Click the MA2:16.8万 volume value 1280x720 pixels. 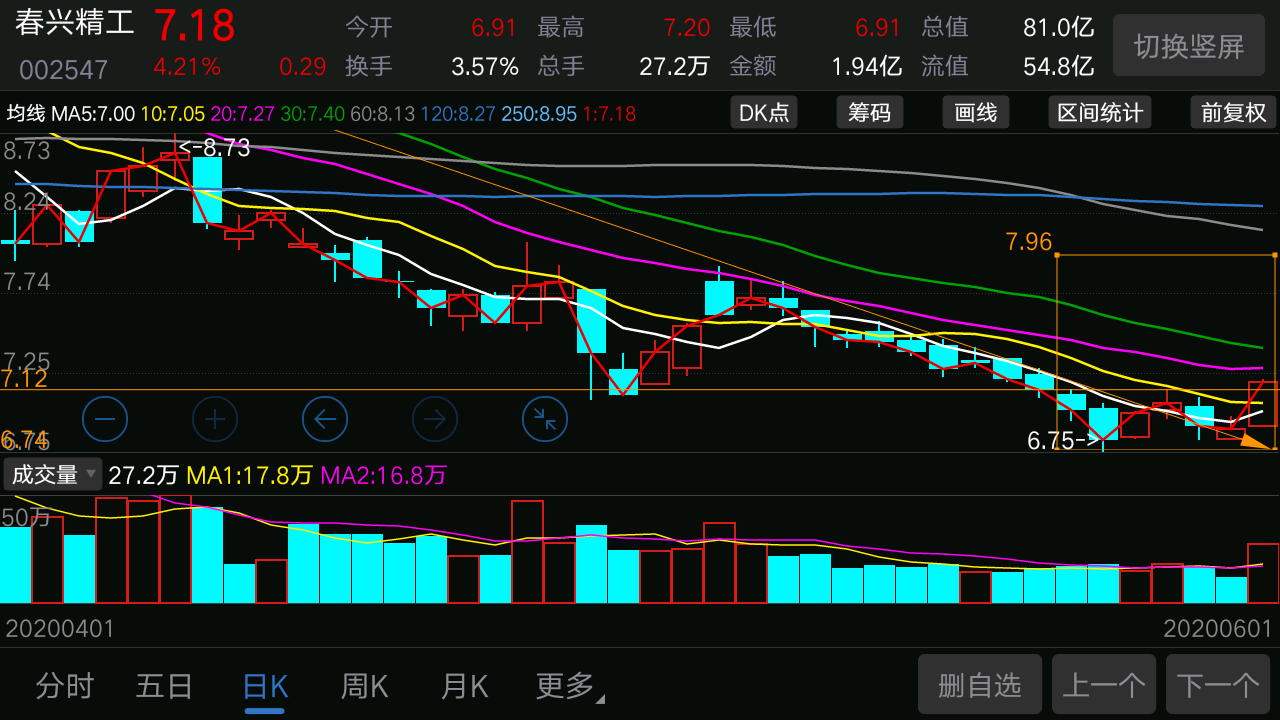click(383, 475)
